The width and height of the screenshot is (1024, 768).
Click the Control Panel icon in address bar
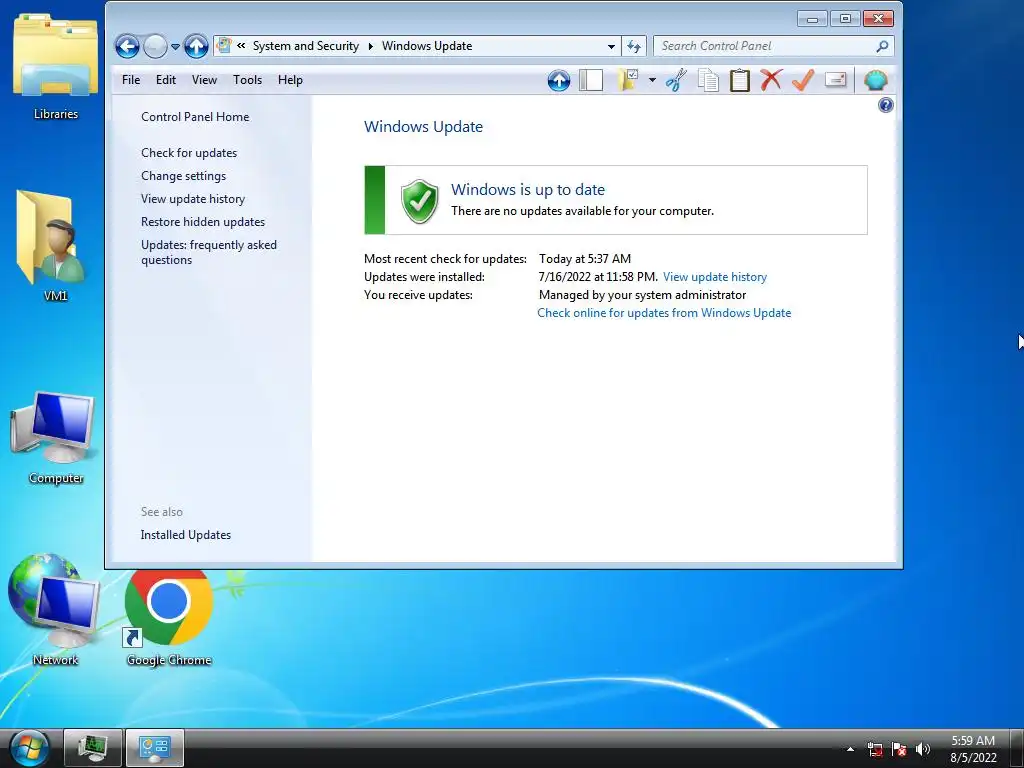(224, 46)
